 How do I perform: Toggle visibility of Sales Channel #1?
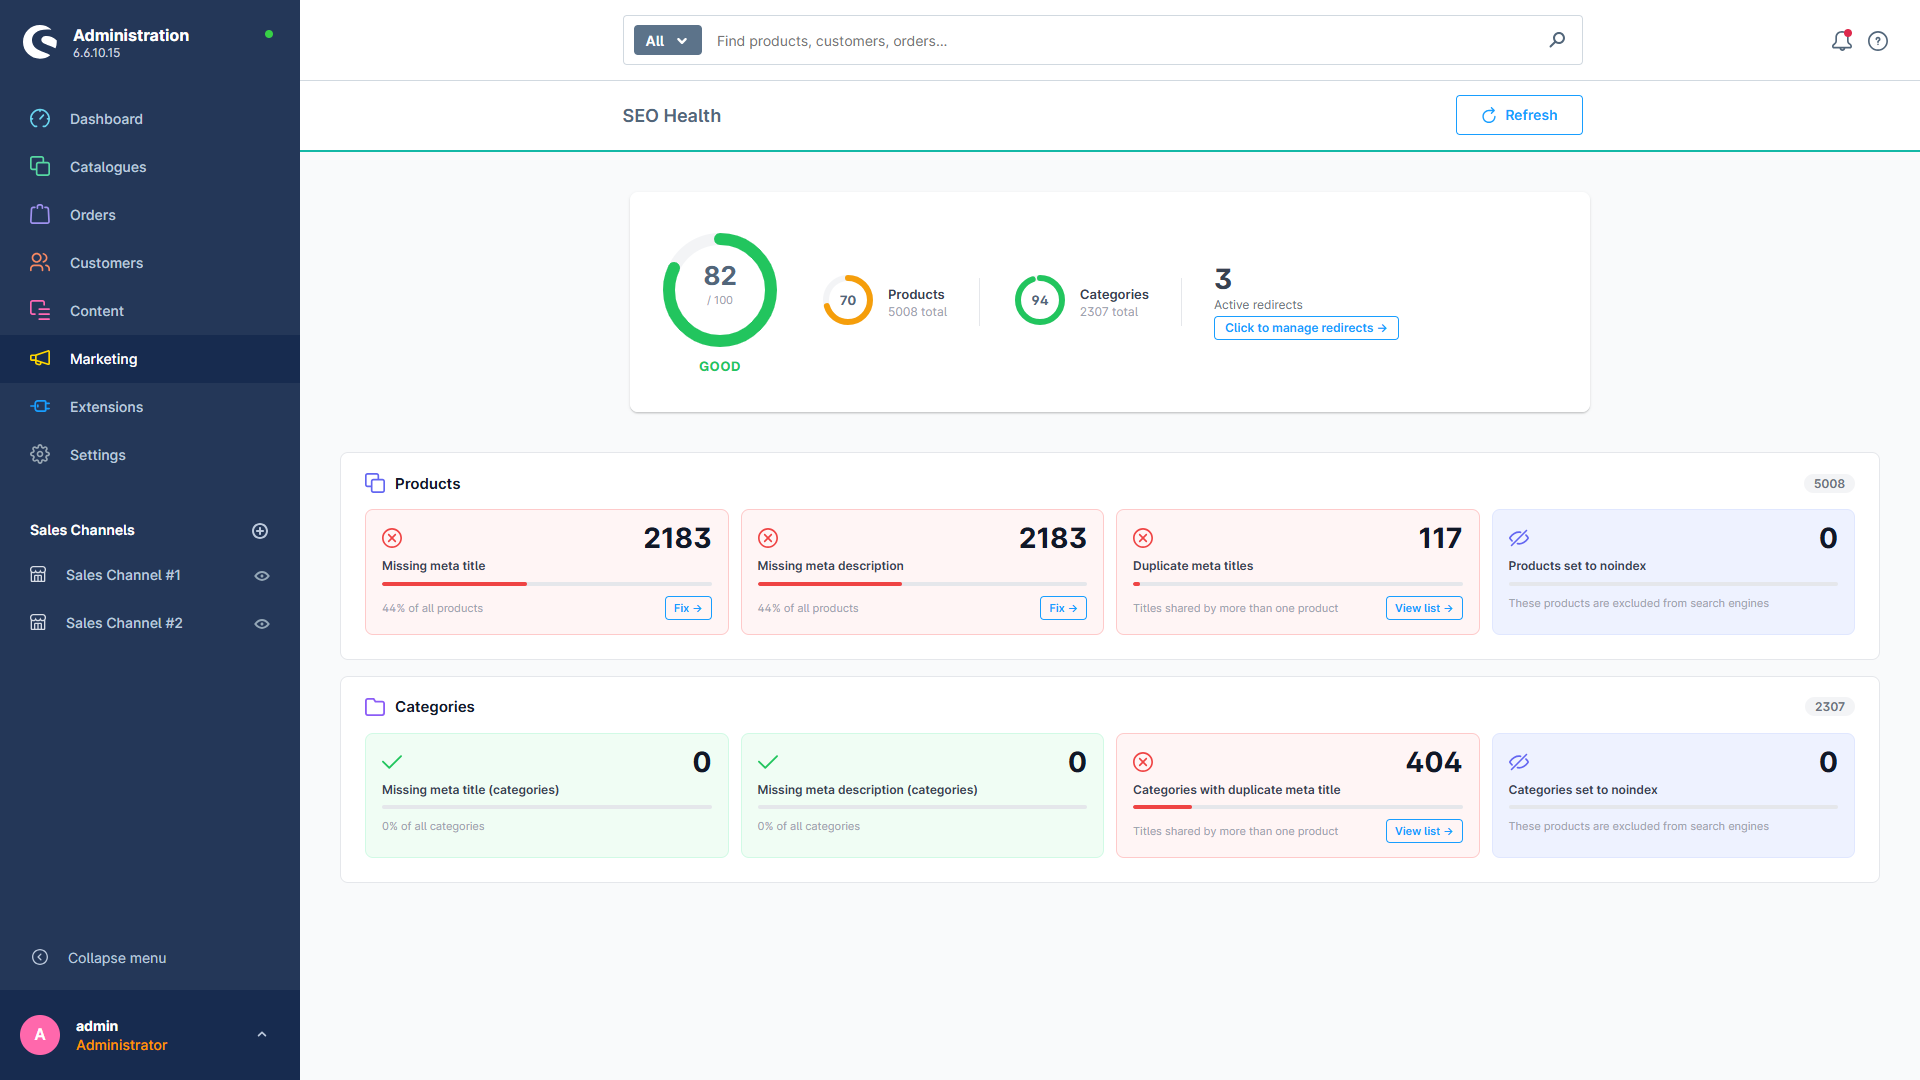pyautogui.click(x=261, y=575)
